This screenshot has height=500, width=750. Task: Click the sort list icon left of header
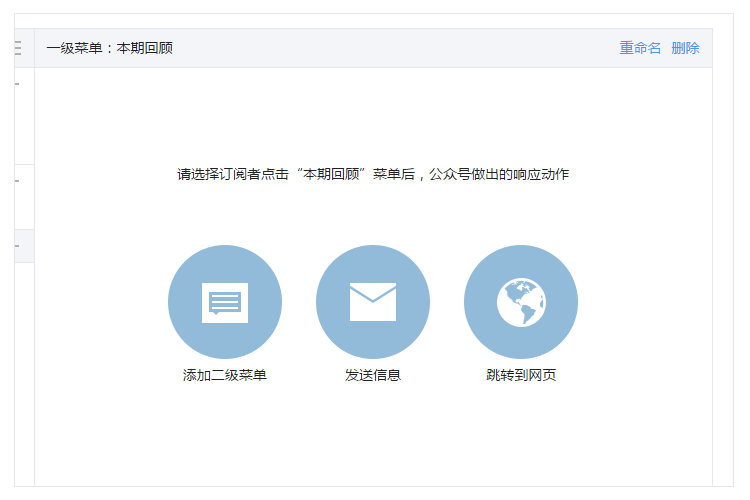click(18, 48)
